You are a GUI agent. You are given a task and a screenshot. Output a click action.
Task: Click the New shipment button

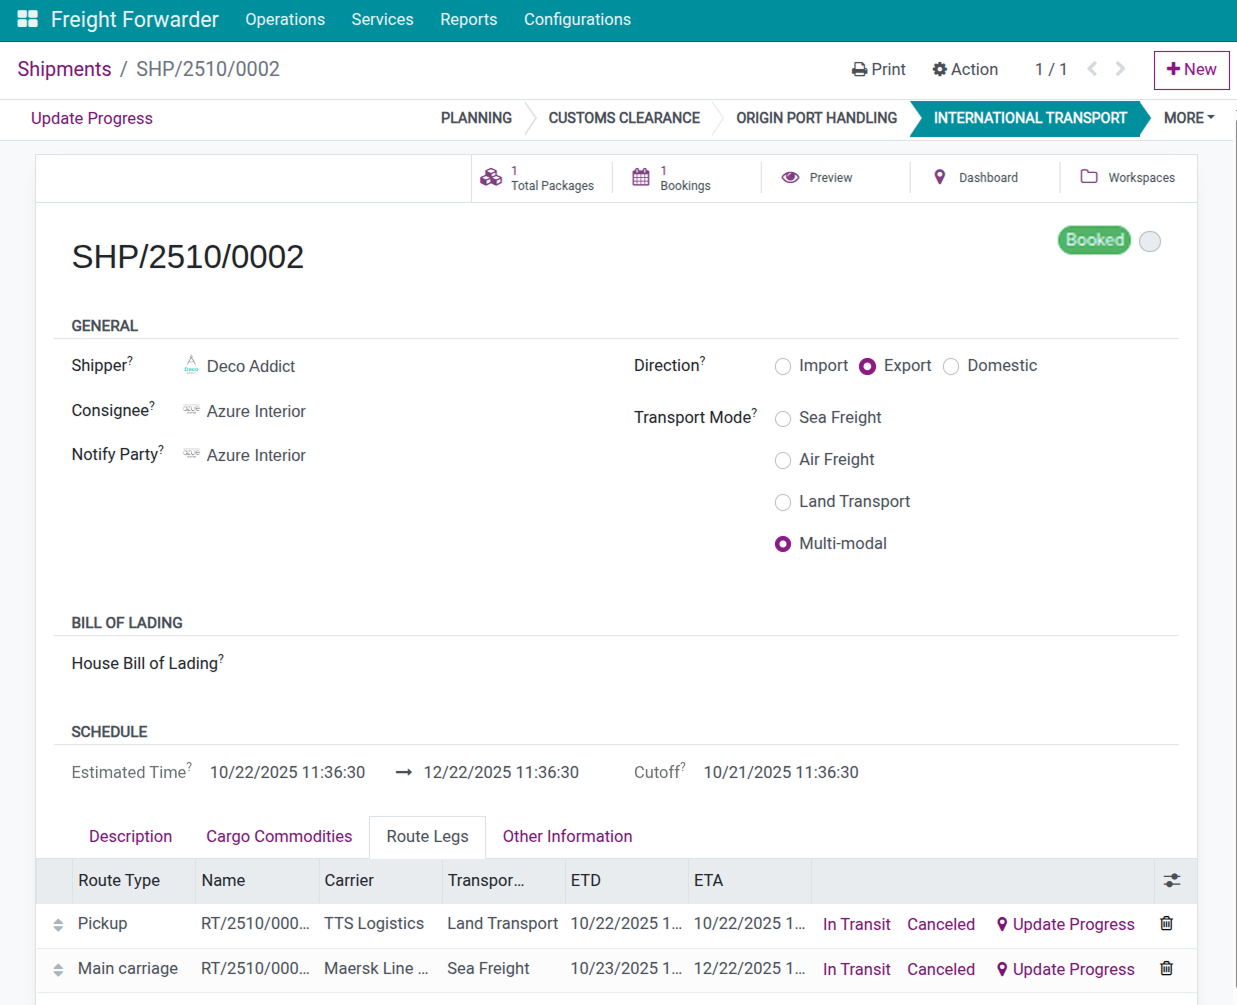1191,70
